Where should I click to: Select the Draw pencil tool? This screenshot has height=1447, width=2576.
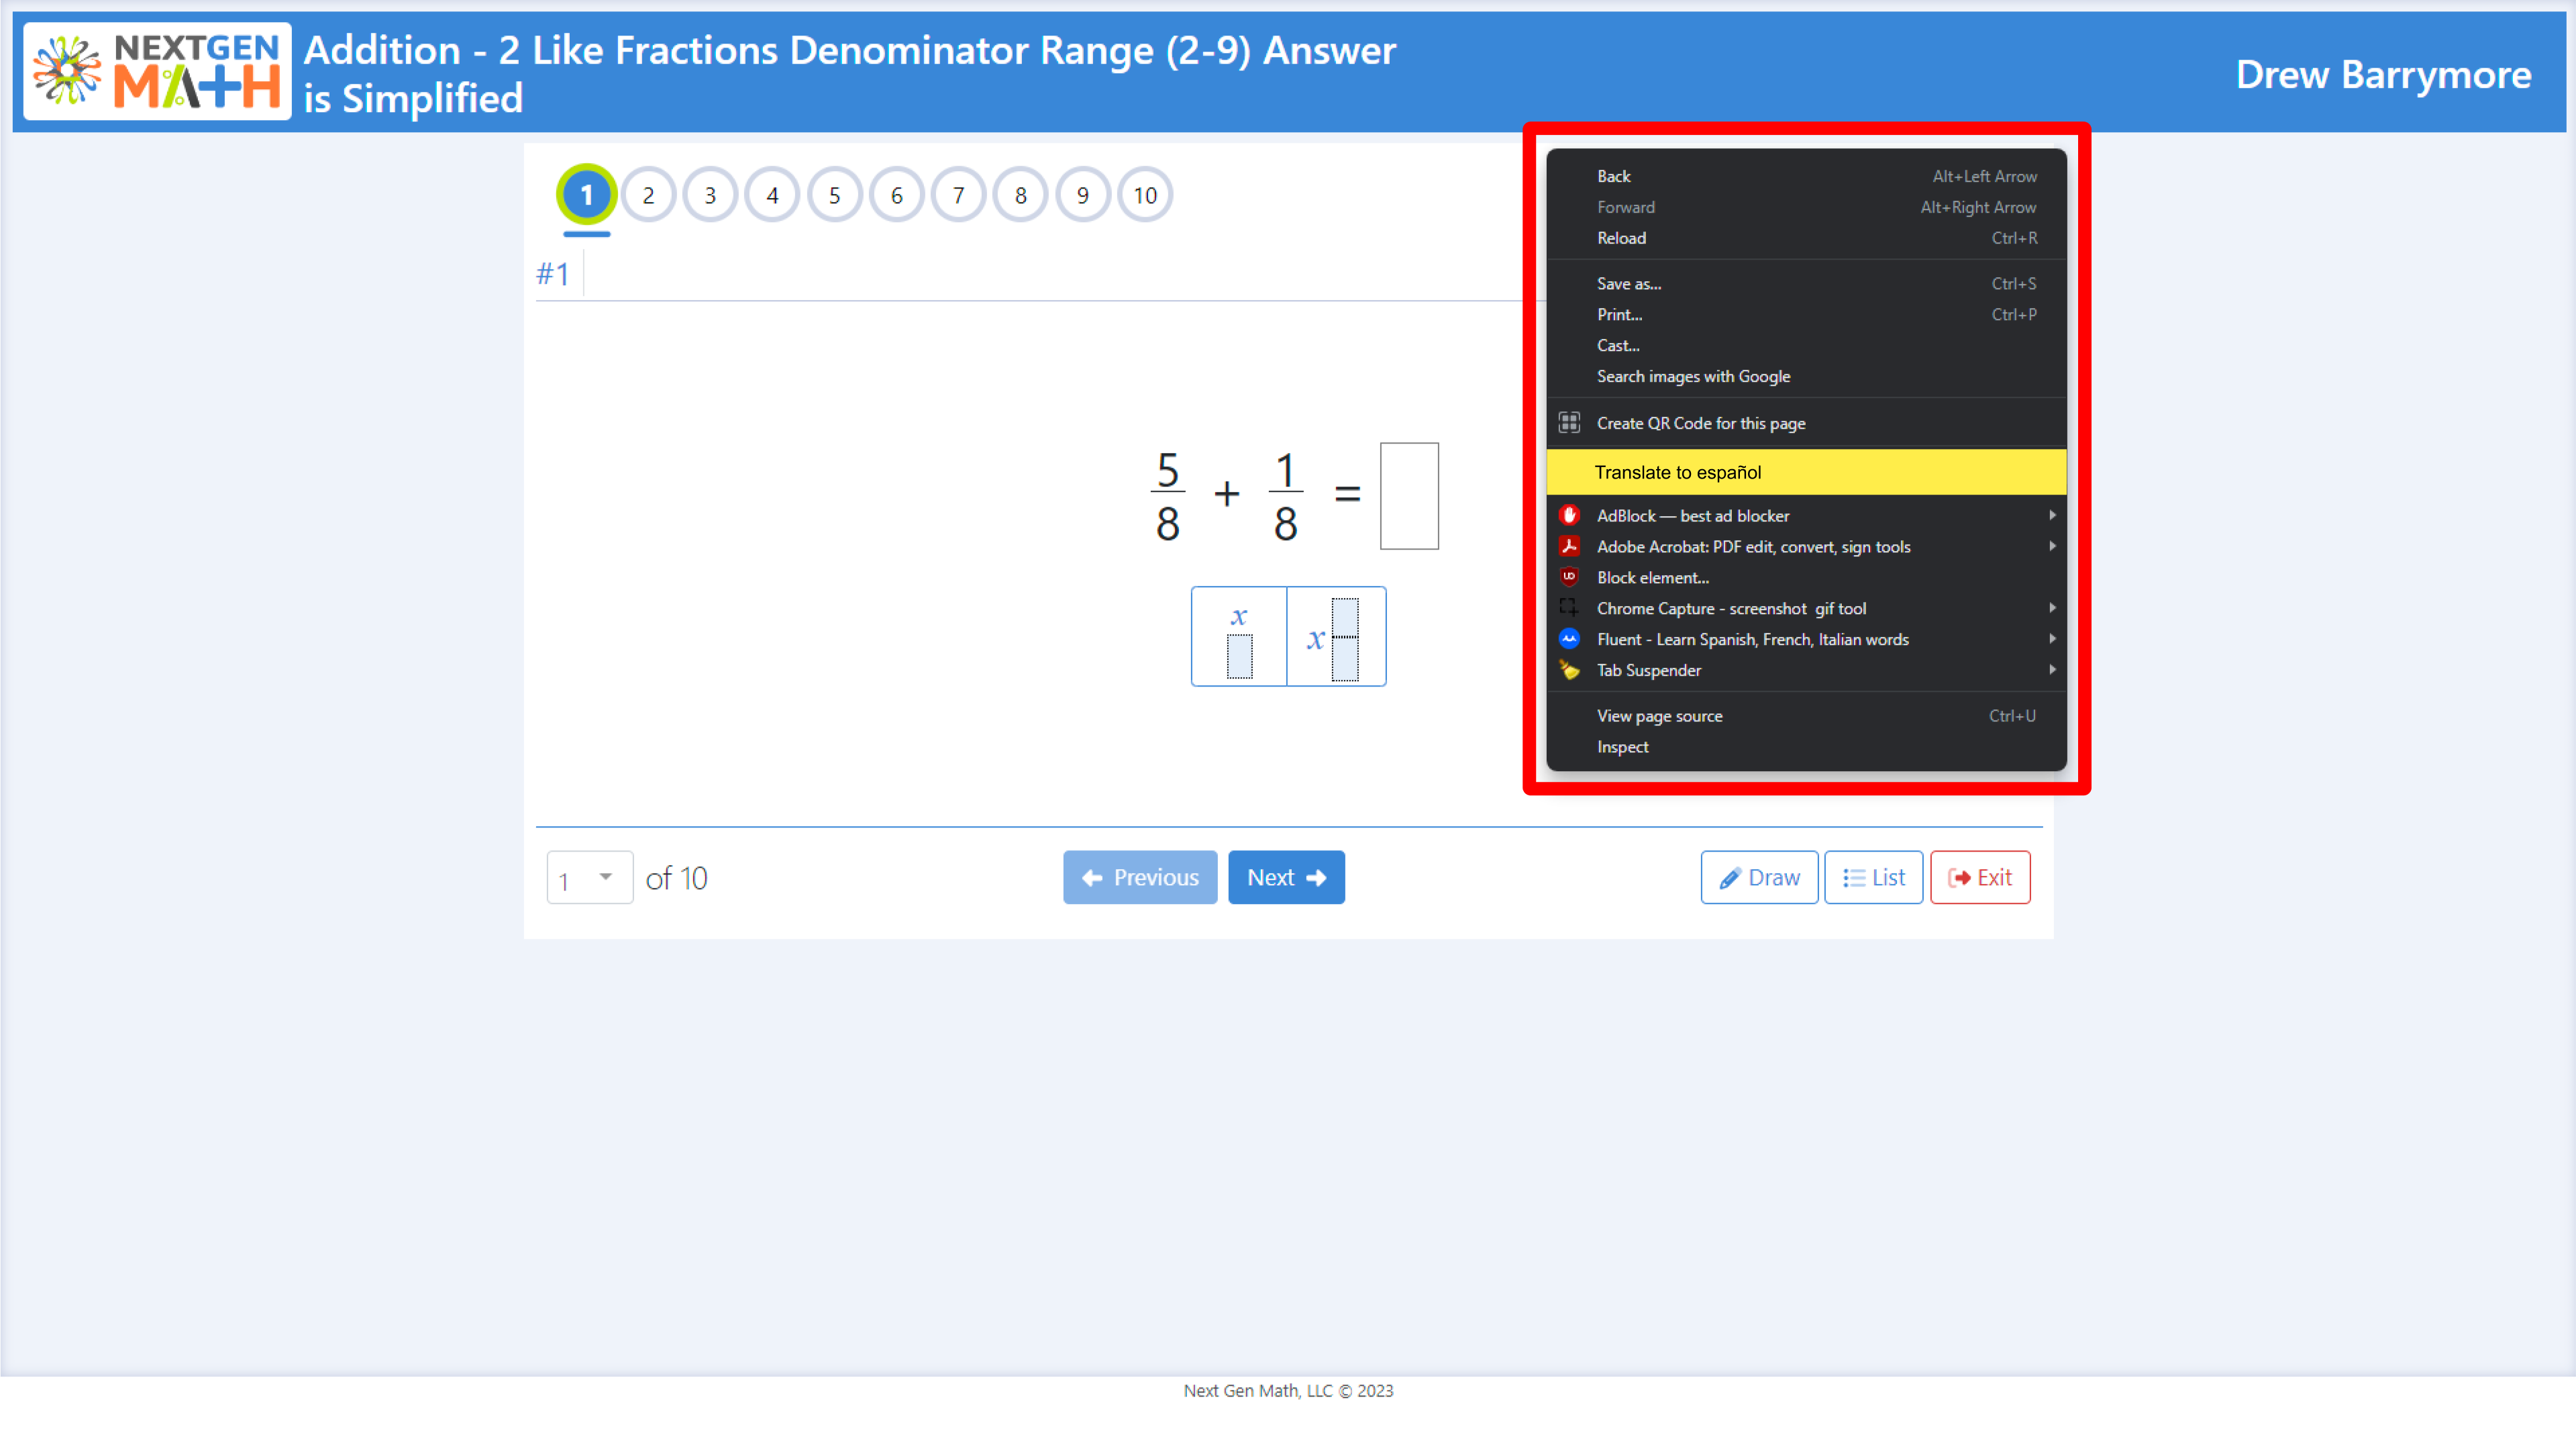pos(1732,877)
